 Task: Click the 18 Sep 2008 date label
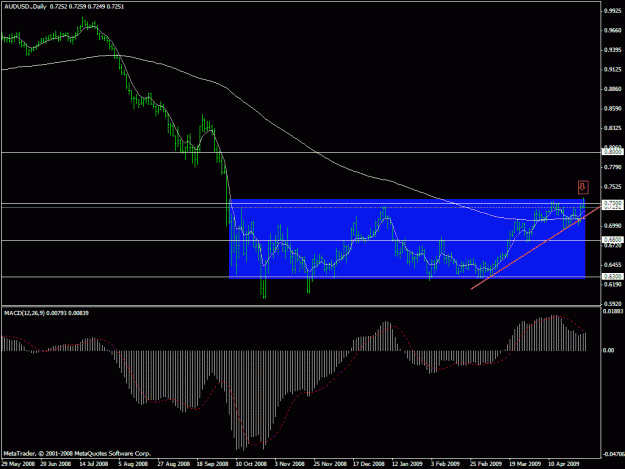coord(212,464)
